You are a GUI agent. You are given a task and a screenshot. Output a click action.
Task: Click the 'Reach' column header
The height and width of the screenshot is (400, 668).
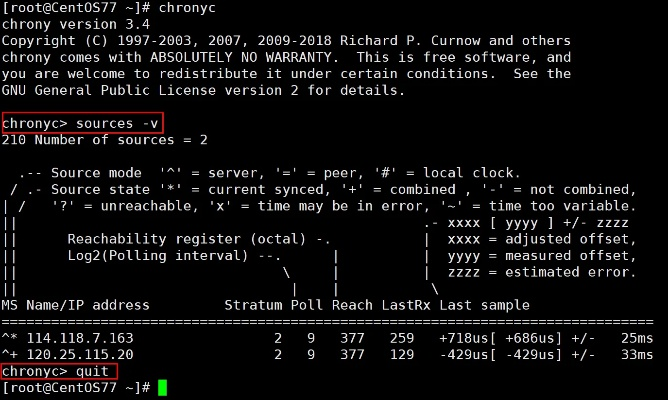click(352, 305)
